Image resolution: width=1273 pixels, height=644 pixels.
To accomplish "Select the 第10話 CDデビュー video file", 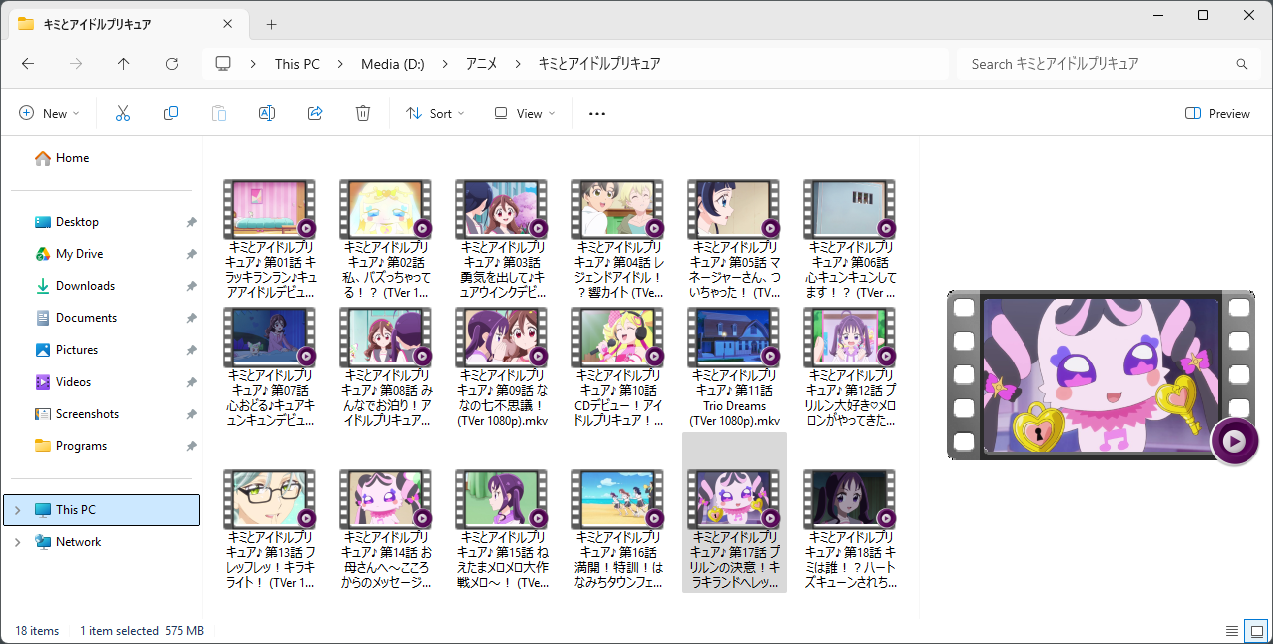I will click(x=618, y=368).
